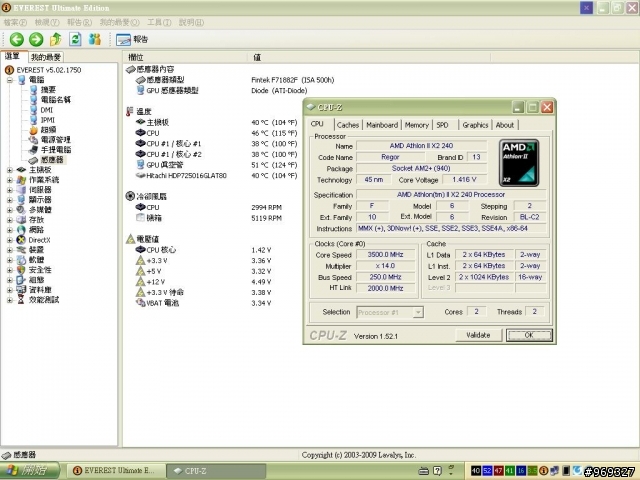Image resolution: width=640 pixels, height=480 pixels.
Task: Click the Core Speed 3500.0 MHz field
Action: click(x=385, y=255)
